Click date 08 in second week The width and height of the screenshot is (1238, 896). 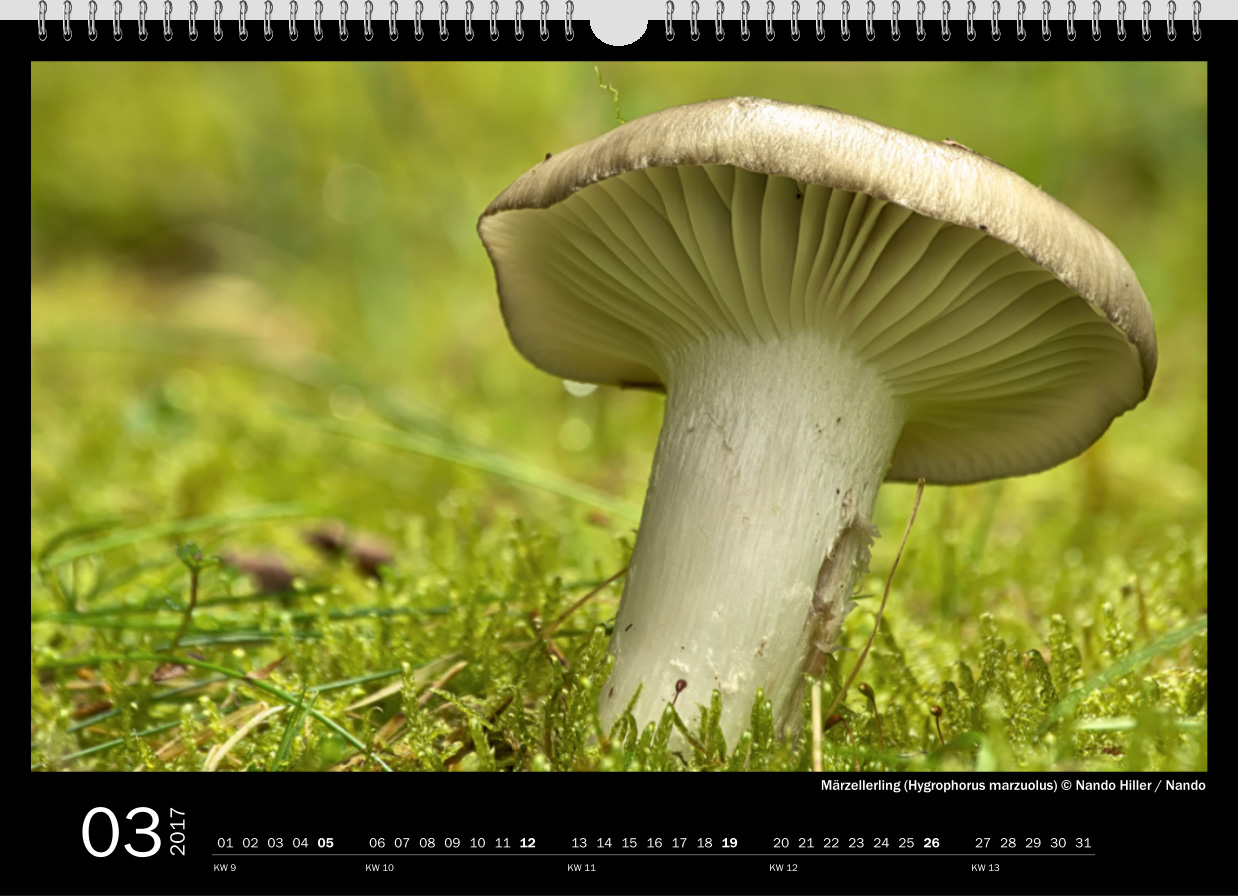point(427,843)
